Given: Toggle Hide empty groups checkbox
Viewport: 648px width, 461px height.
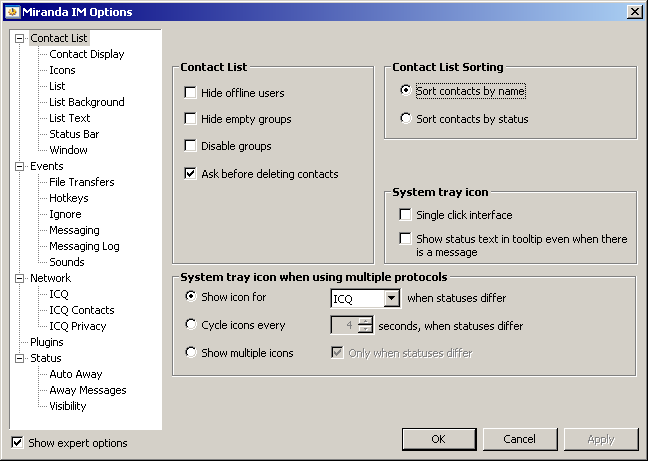Looking at the screenshot, I should 190,119.
